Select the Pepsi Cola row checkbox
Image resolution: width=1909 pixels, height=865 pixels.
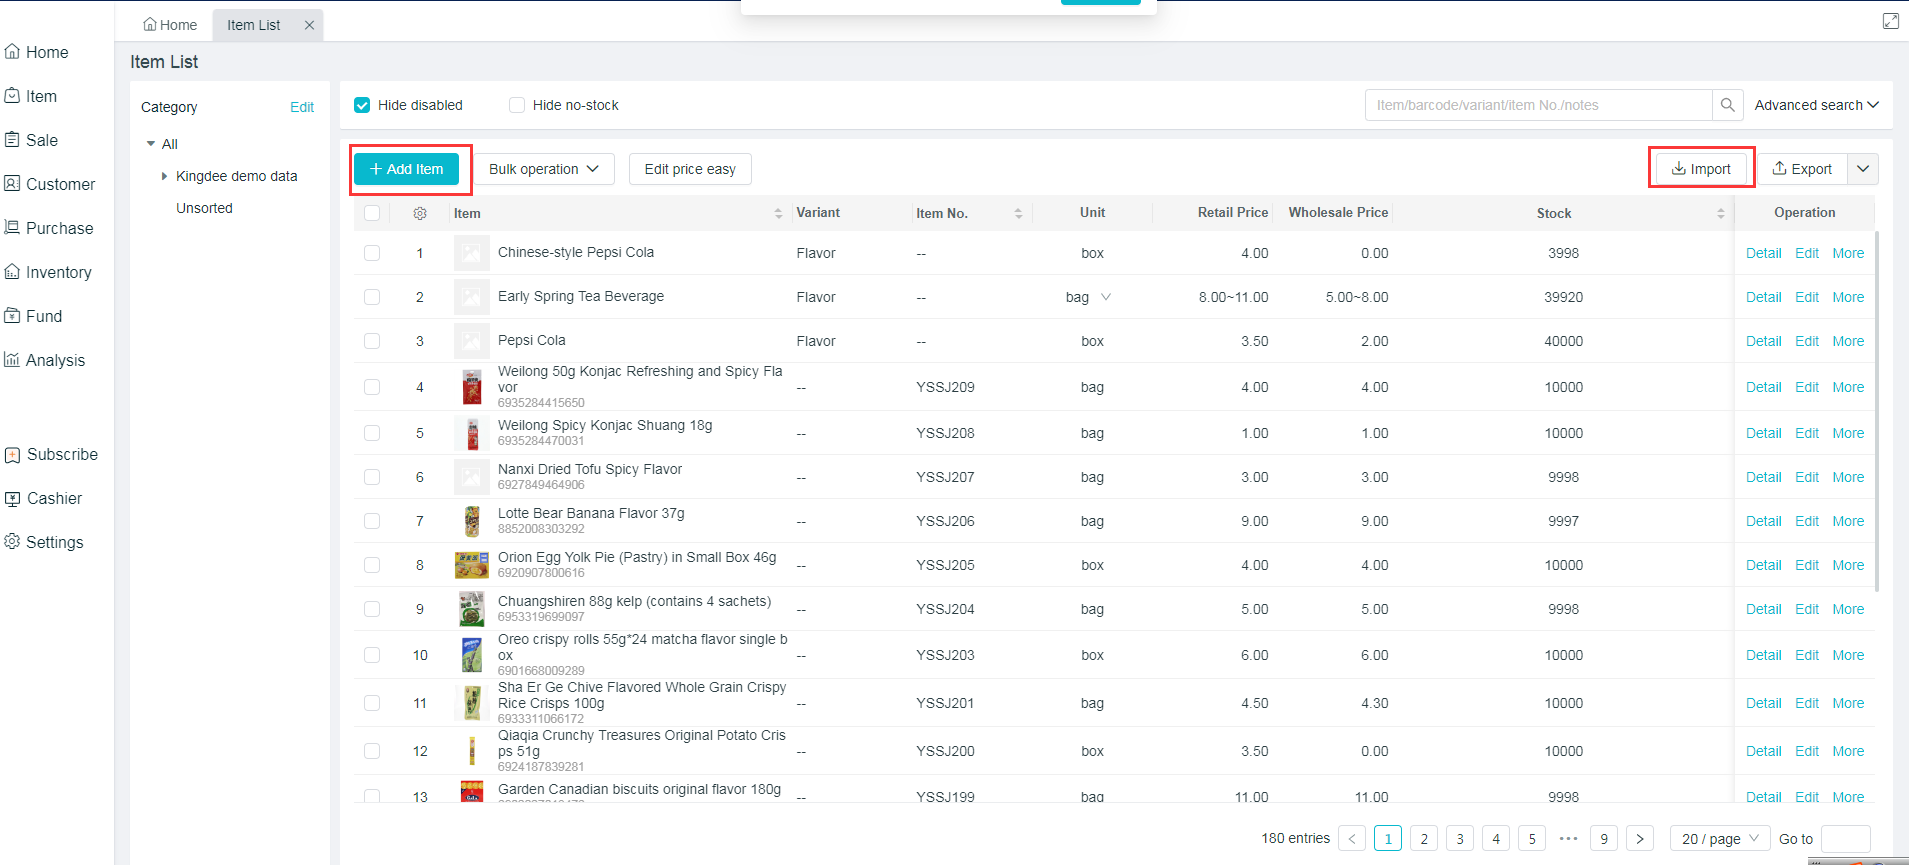coord(372,341)
